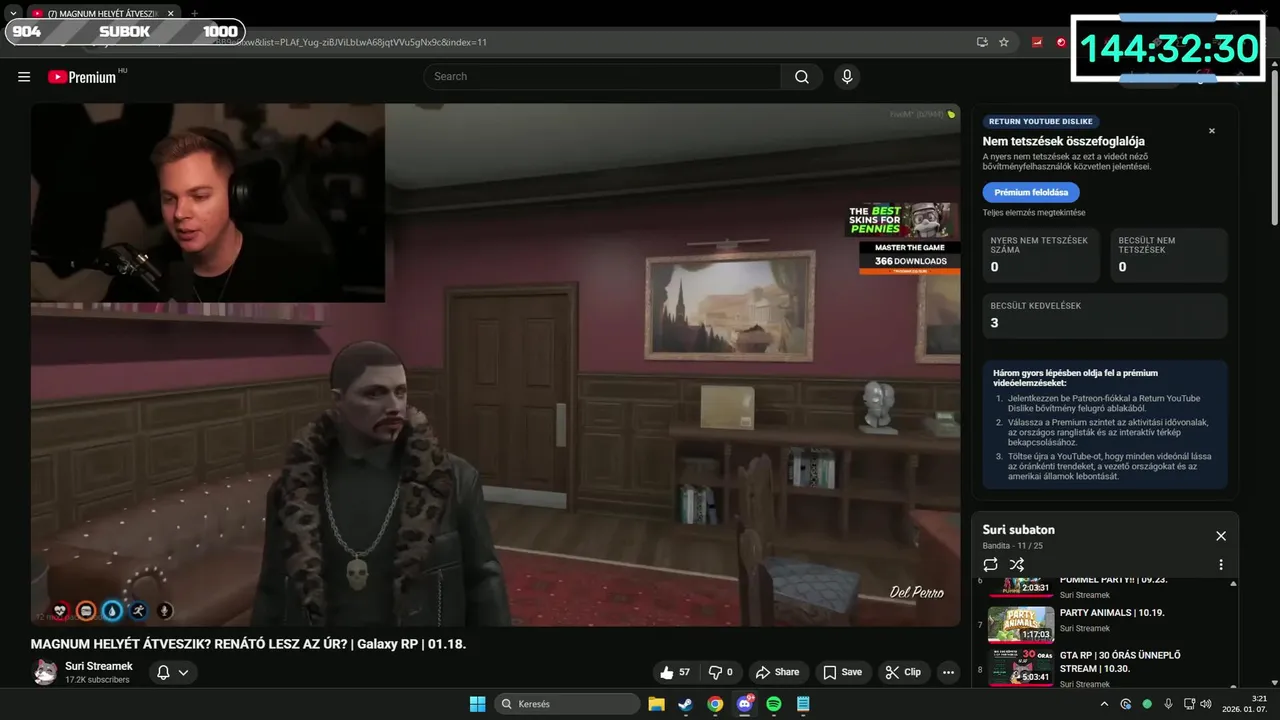1280x720 pixels.
Task: Open the Suri Streamek channel name link
Action: pos(99,666)
